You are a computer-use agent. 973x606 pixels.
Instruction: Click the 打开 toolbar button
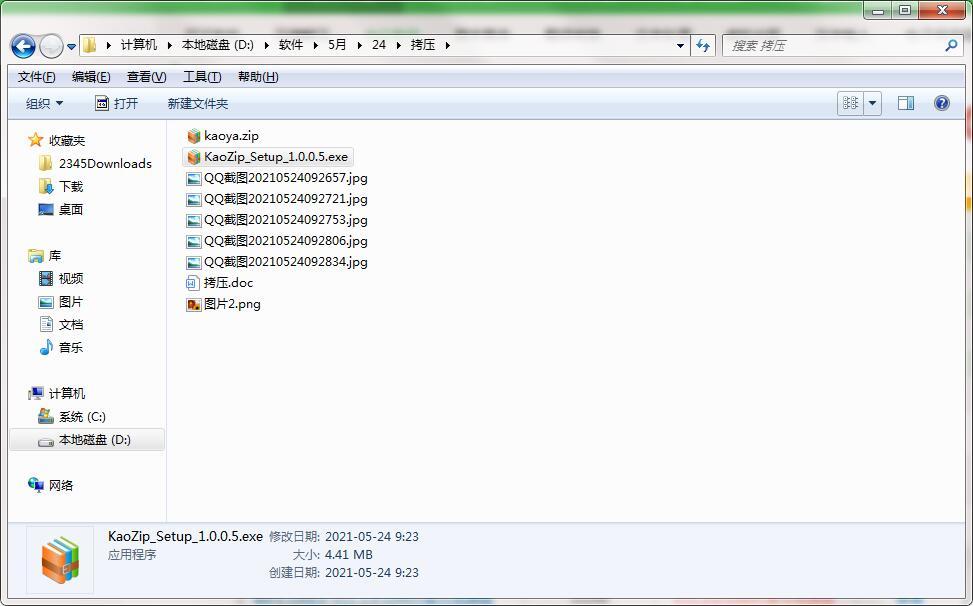tap(117, 104)
